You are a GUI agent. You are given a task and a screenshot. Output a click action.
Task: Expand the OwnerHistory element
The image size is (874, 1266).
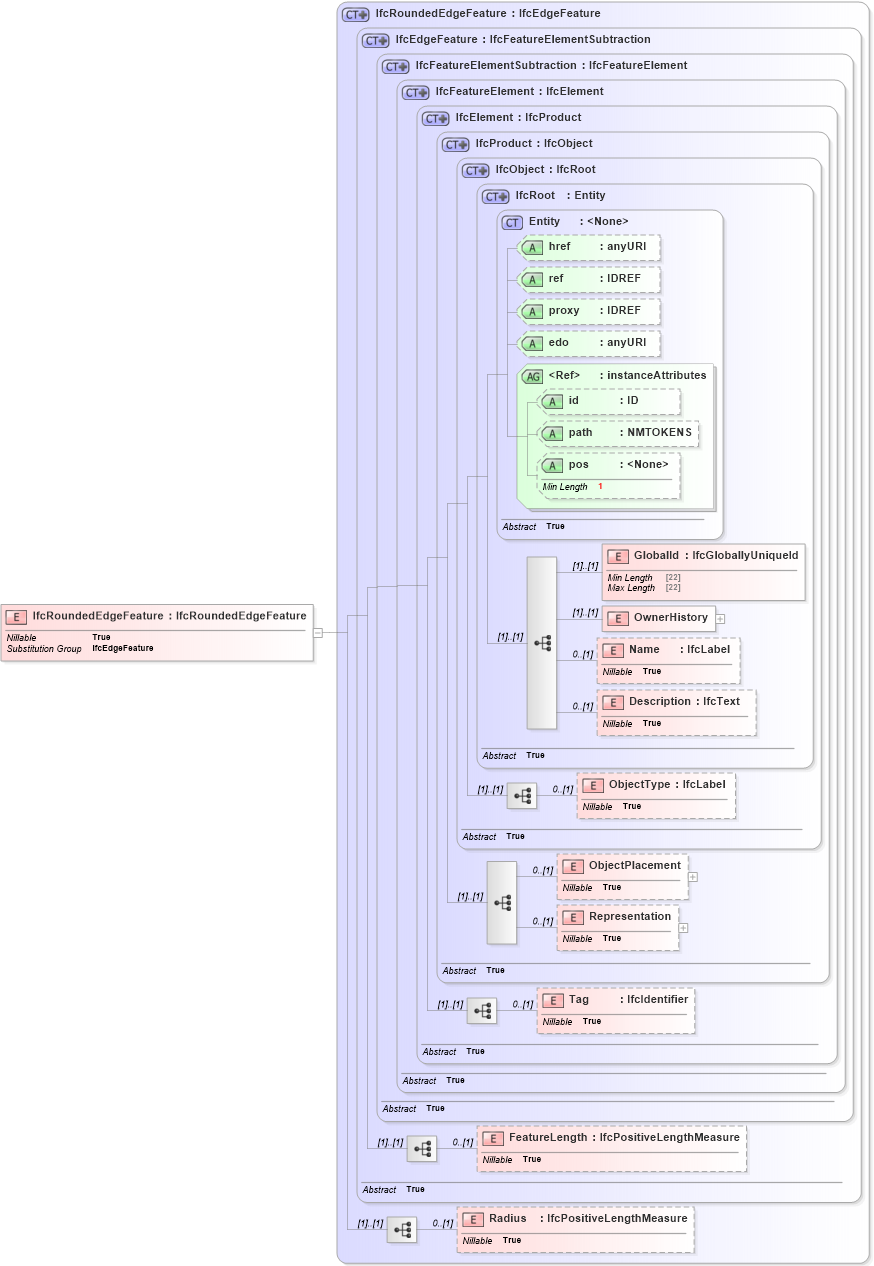click(x=720, y=619)
